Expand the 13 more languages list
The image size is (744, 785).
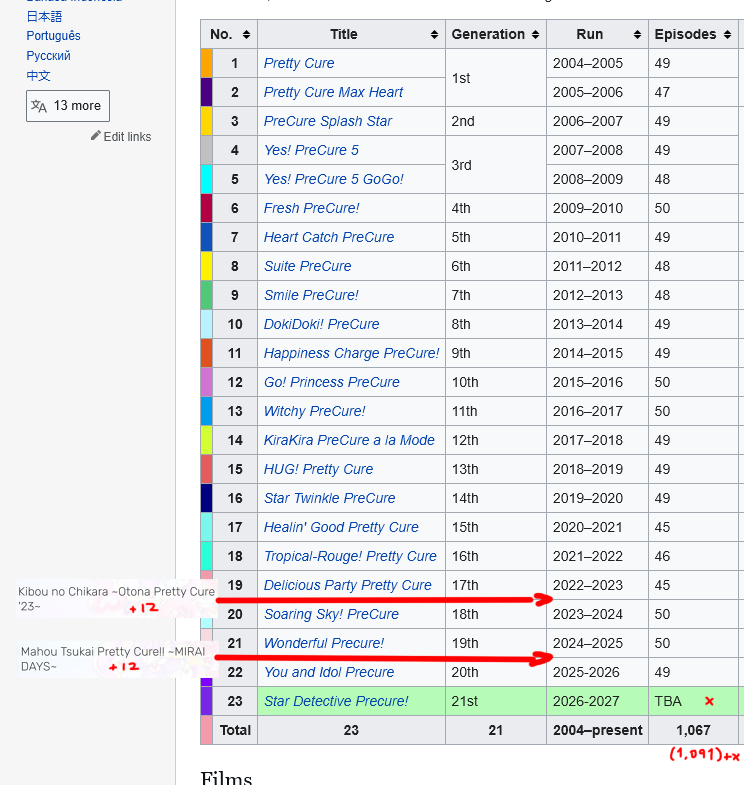click(68, 106)
